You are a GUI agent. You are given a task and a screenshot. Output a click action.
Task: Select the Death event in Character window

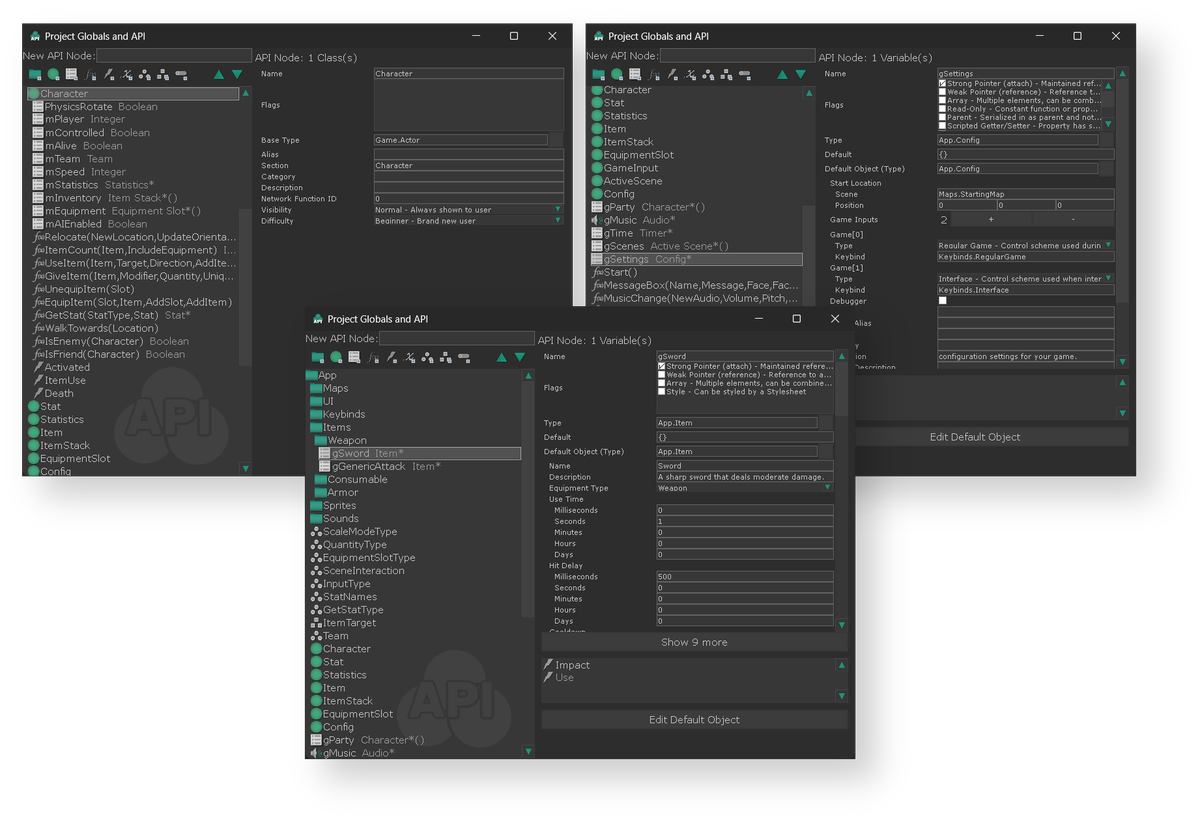(53, 393)
